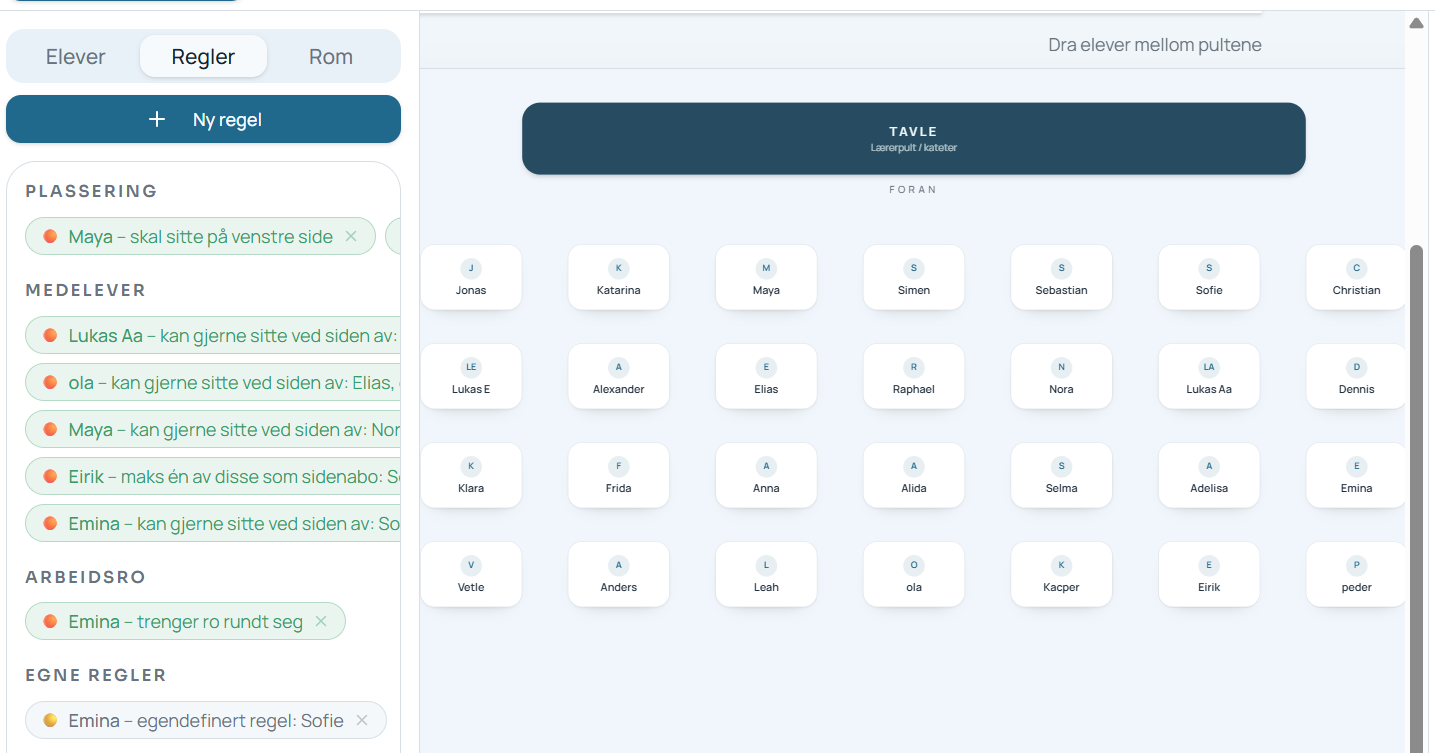Select Sofie's desk
The height and width of the screenshot is (753, 1435).
tap(1209, 278)
